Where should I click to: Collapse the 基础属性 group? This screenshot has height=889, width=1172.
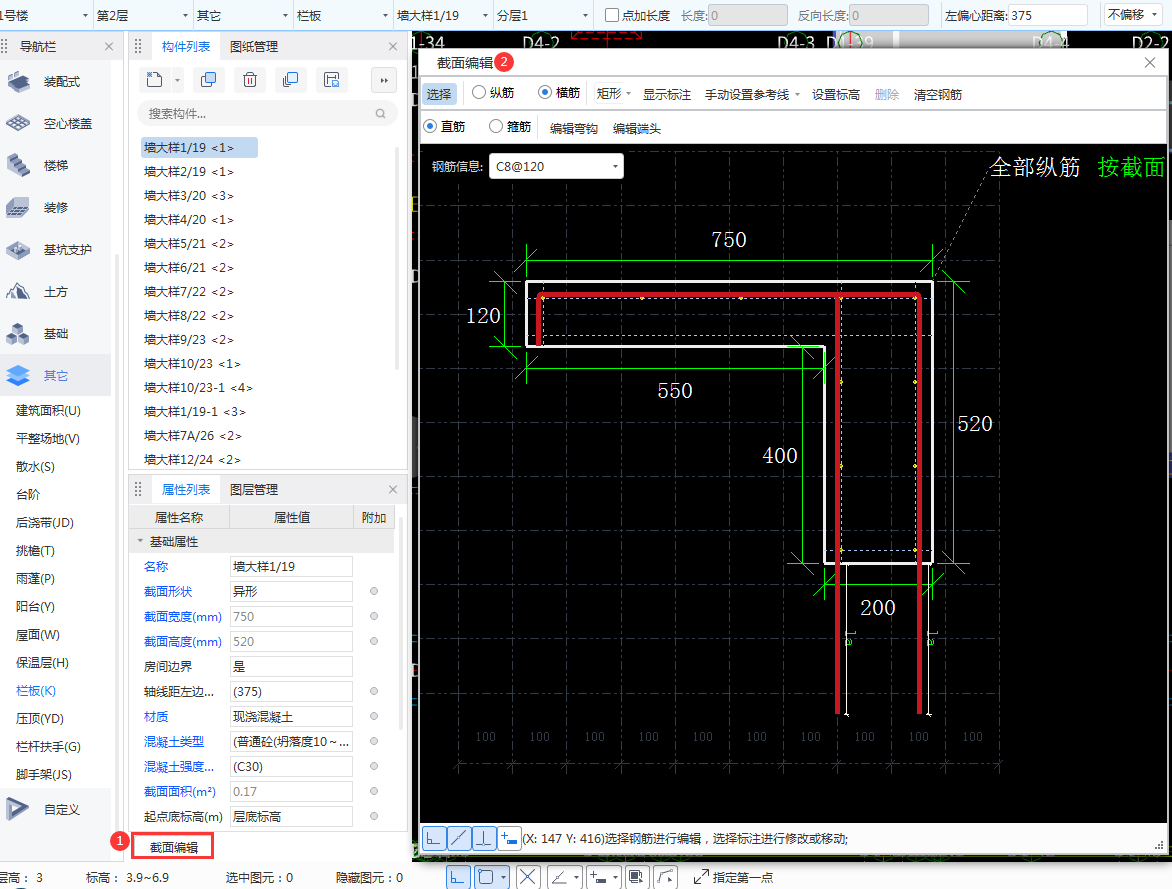click(x=140, y=541)
